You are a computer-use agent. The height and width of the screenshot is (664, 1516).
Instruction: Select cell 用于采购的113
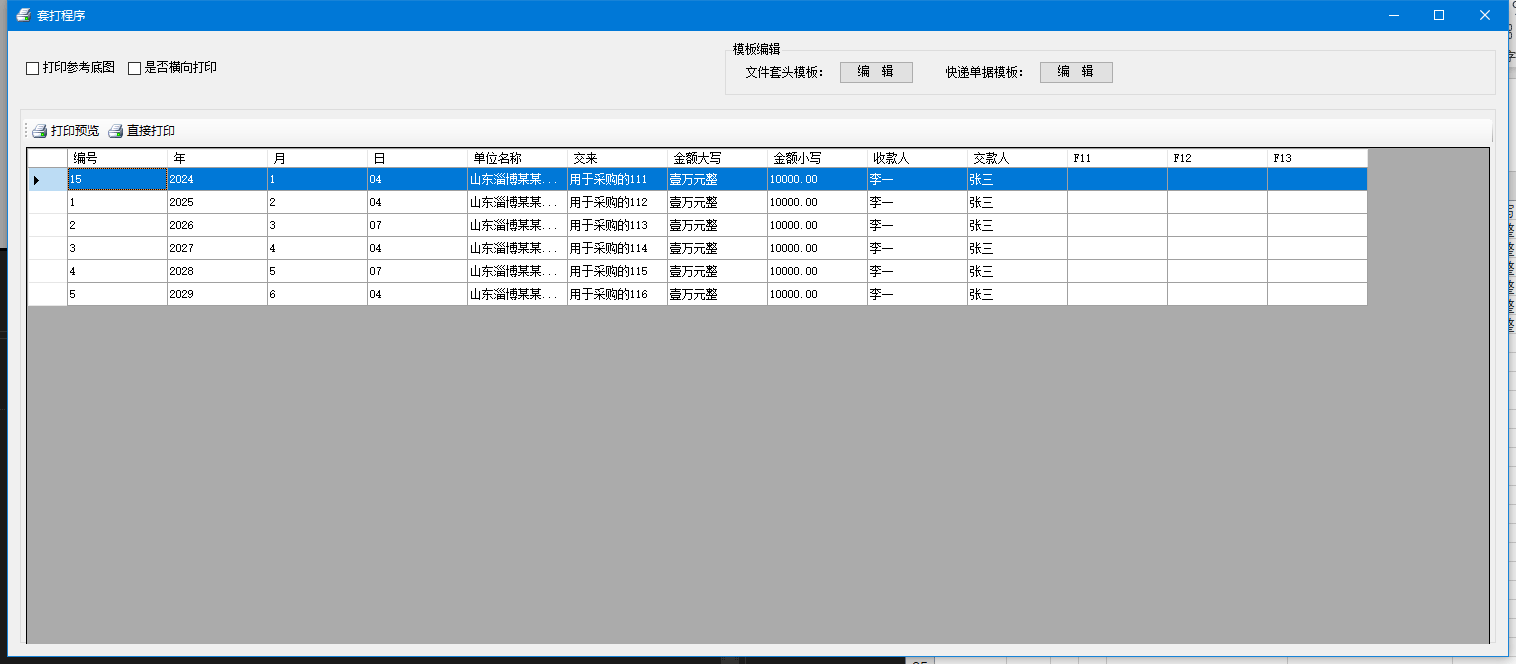click(617, 225)
